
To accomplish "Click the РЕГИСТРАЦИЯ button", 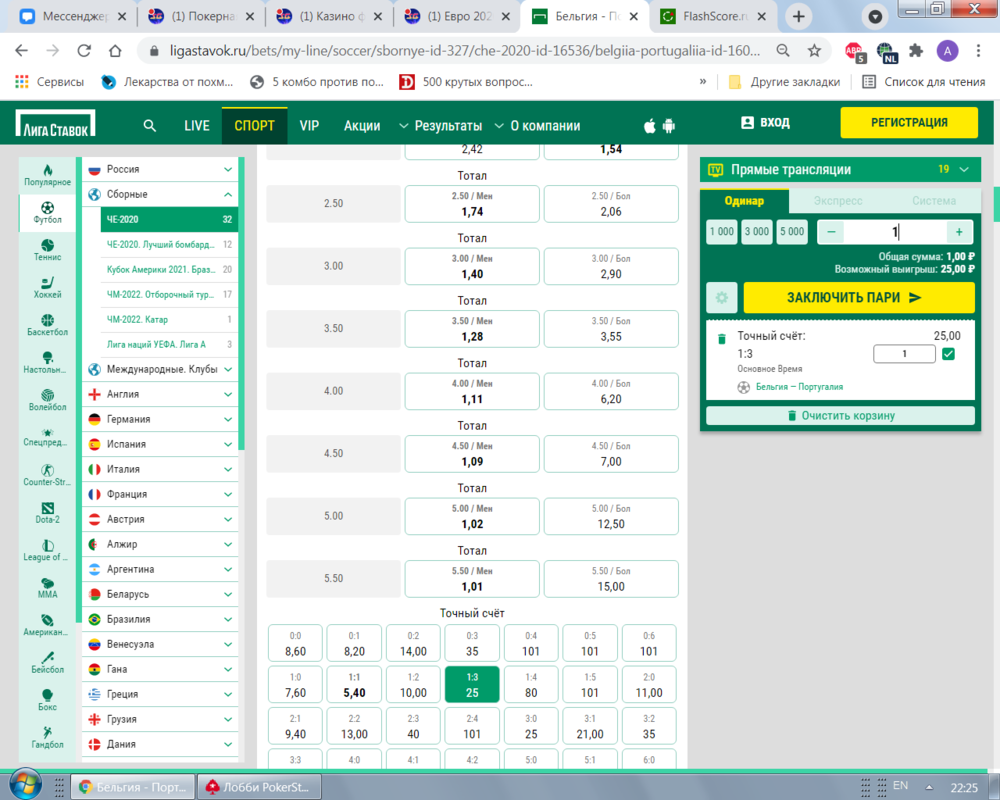I will (909, 122).
